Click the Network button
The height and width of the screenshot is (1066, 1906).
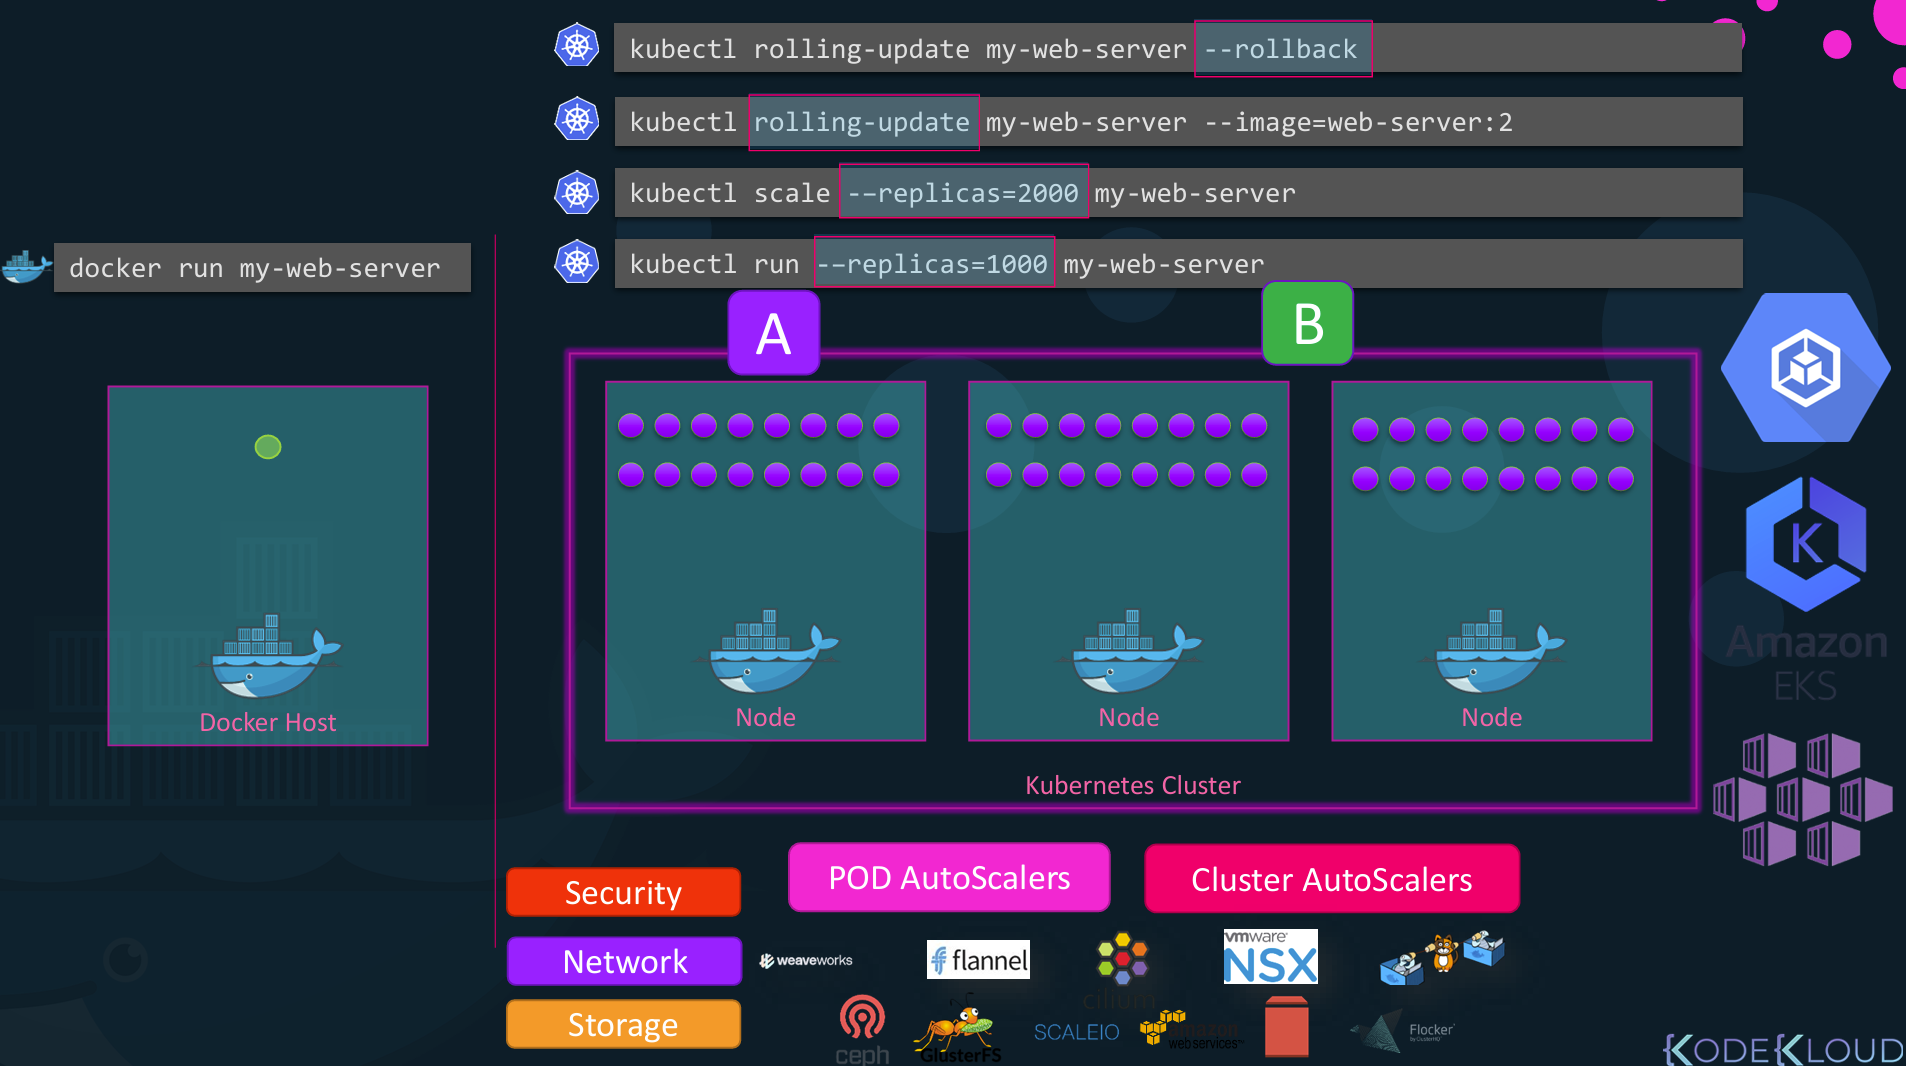point(624,961)
